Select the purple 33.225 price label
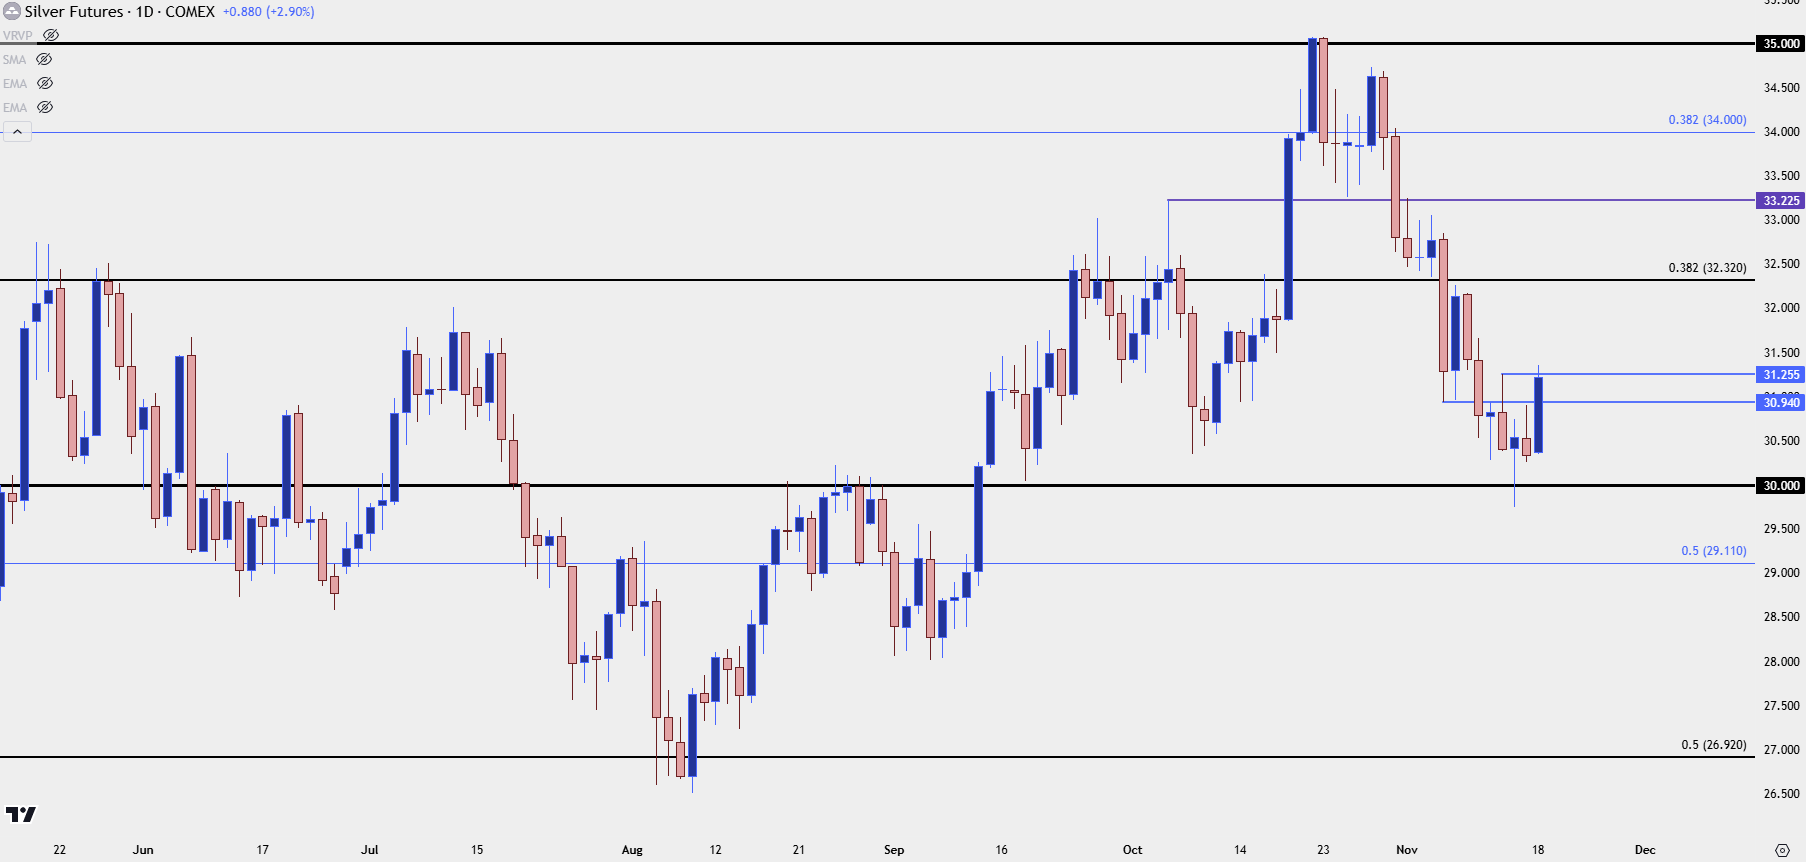The image size is (1806, 862). [x=1780, y=201]
